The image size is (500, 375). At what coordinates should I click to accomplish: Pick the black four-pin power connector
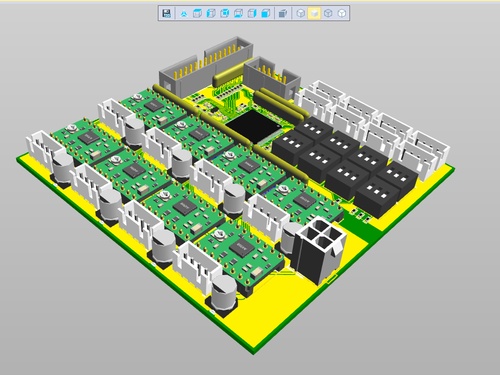(319, 249)
